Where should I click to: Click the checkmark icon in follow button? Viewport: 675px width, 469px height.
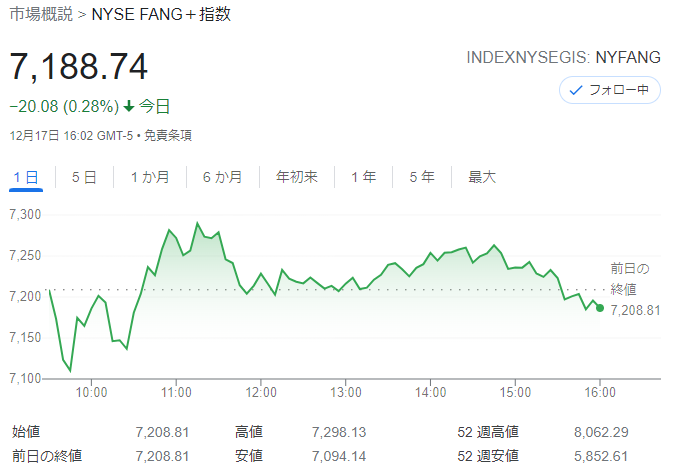[x=576, y=90]
